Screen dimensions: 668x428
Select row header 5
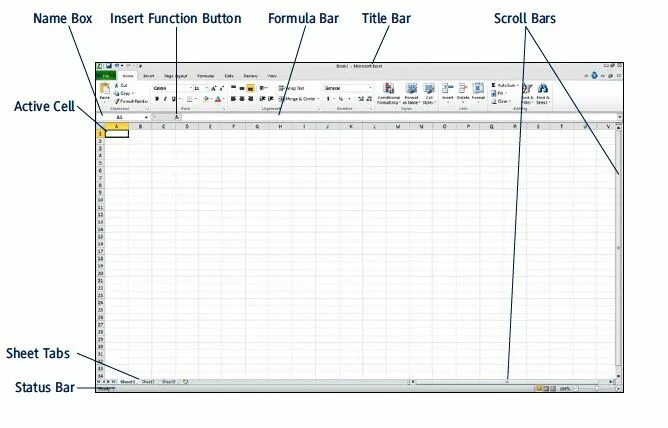click(100, 163)
